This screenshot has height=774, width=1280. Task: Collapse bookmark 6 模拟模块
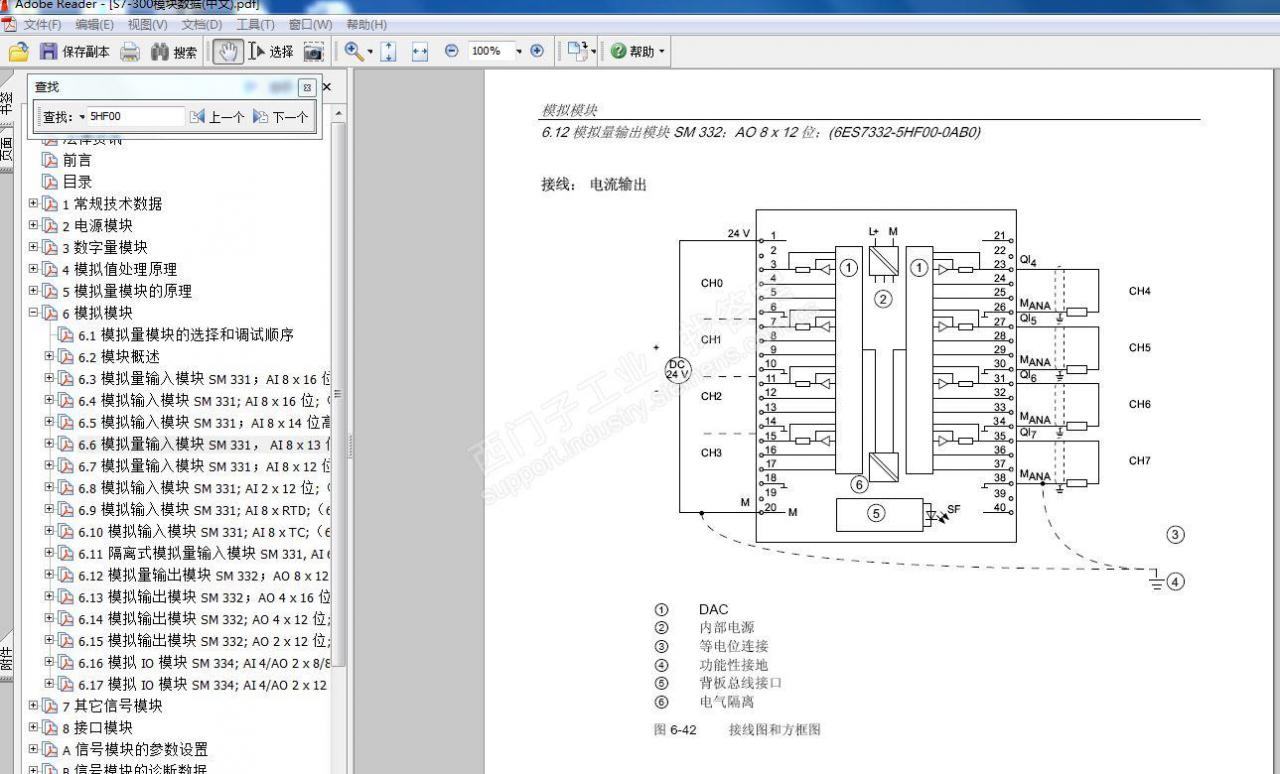pos(33,312)
